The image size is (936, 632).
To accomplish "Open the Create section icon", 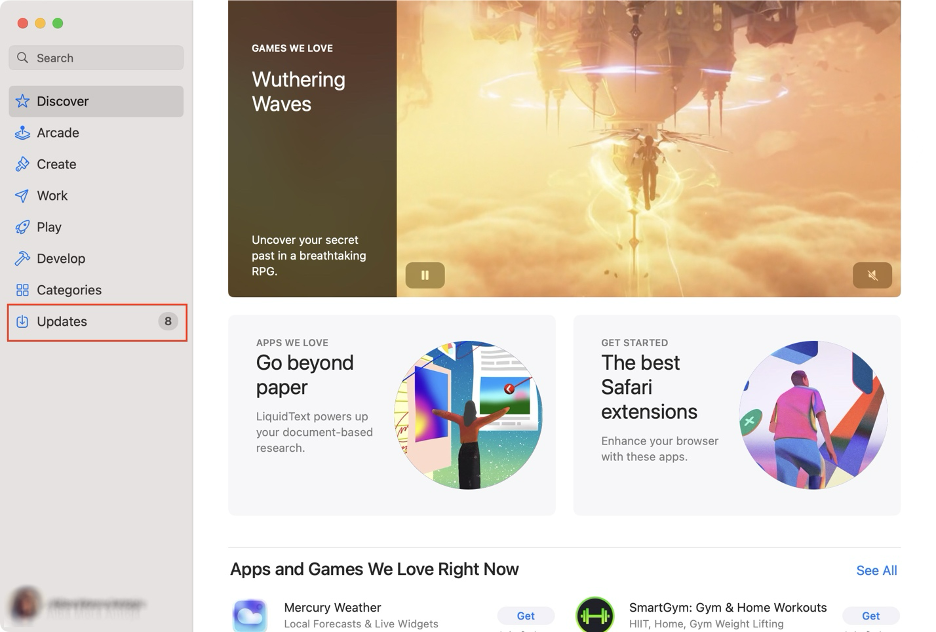I will click(x=23, y=164).
